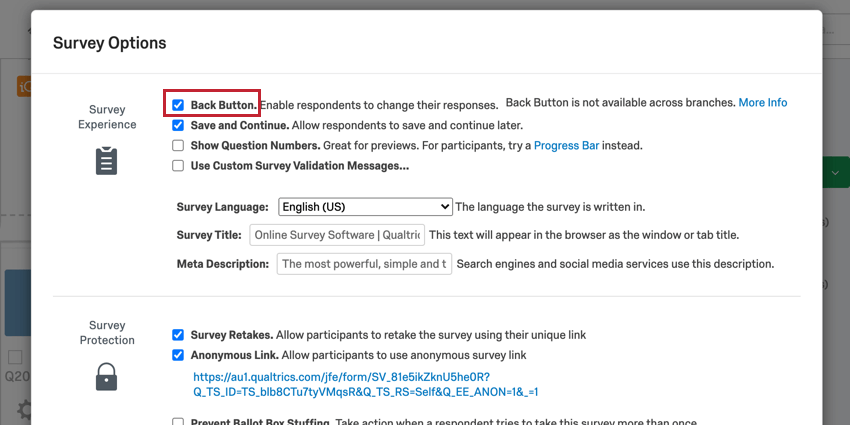This screenshot has width=850, height=425.
Task: Toggle the Save and Continue checkbox
Action: coord(178,125)
